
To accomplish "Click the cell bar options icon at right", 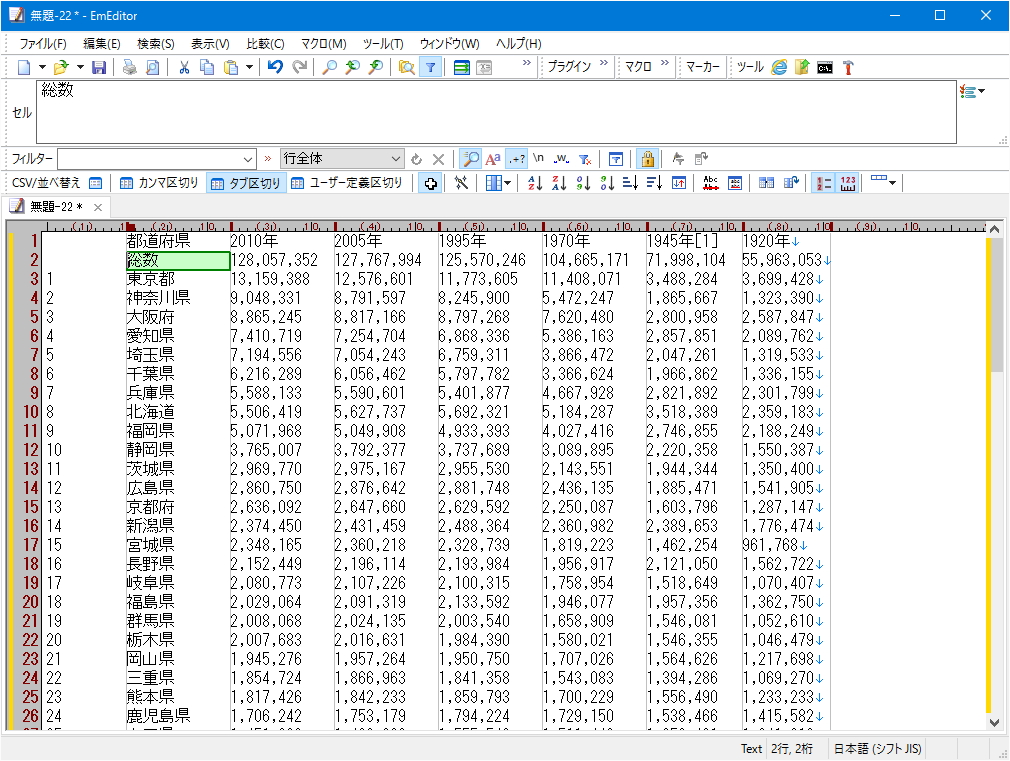I will (971, 91).
